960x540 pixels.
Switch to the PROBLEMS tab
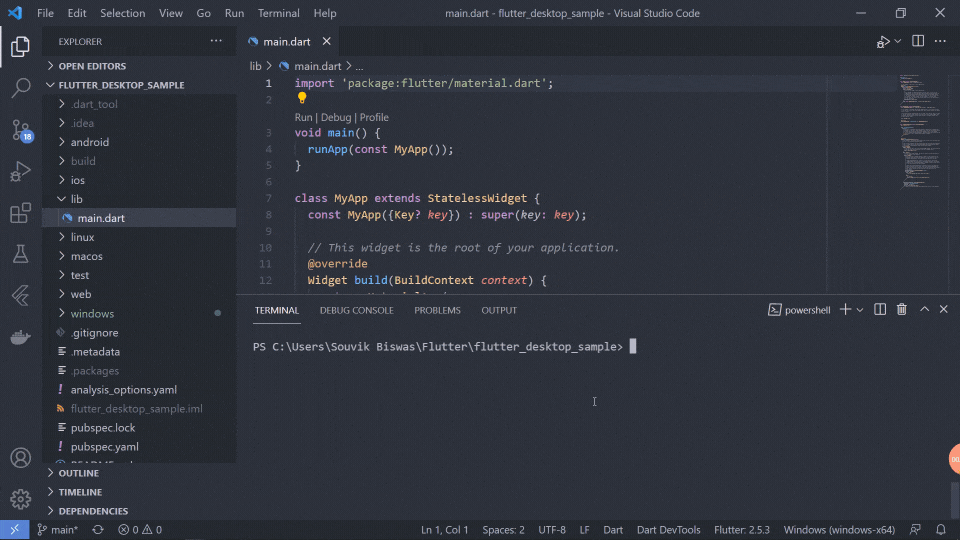[x=437, y=310]
